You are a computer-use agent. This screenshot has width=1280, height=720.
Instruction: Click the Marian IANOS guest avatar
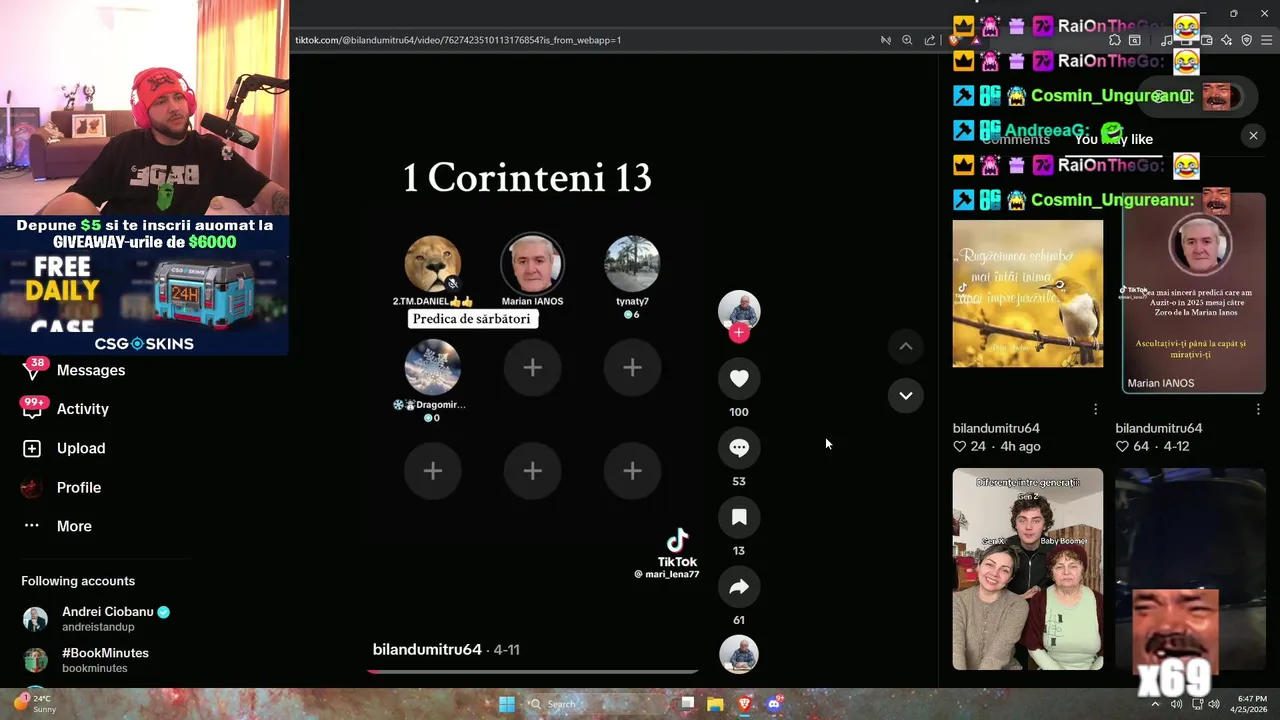[x=532, y=264]
